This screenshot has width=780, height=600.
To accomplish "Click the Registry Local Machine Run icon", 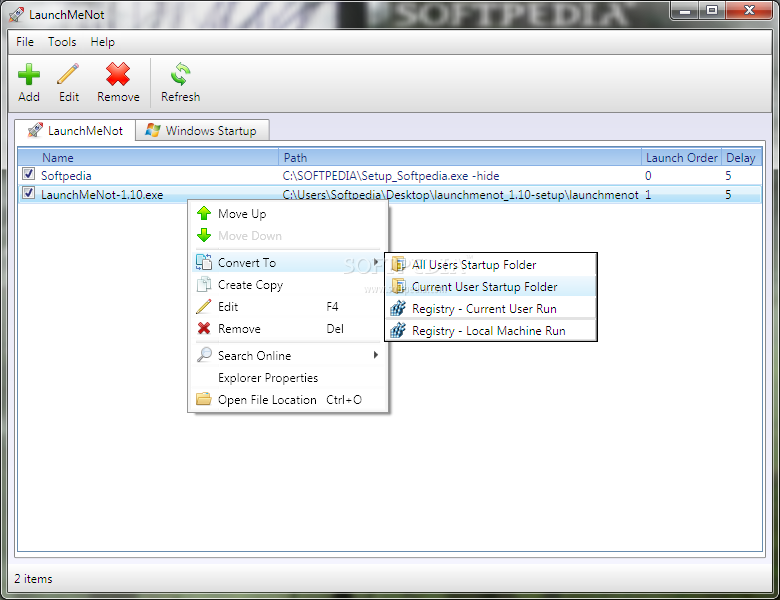I will [x=398, y=330].
